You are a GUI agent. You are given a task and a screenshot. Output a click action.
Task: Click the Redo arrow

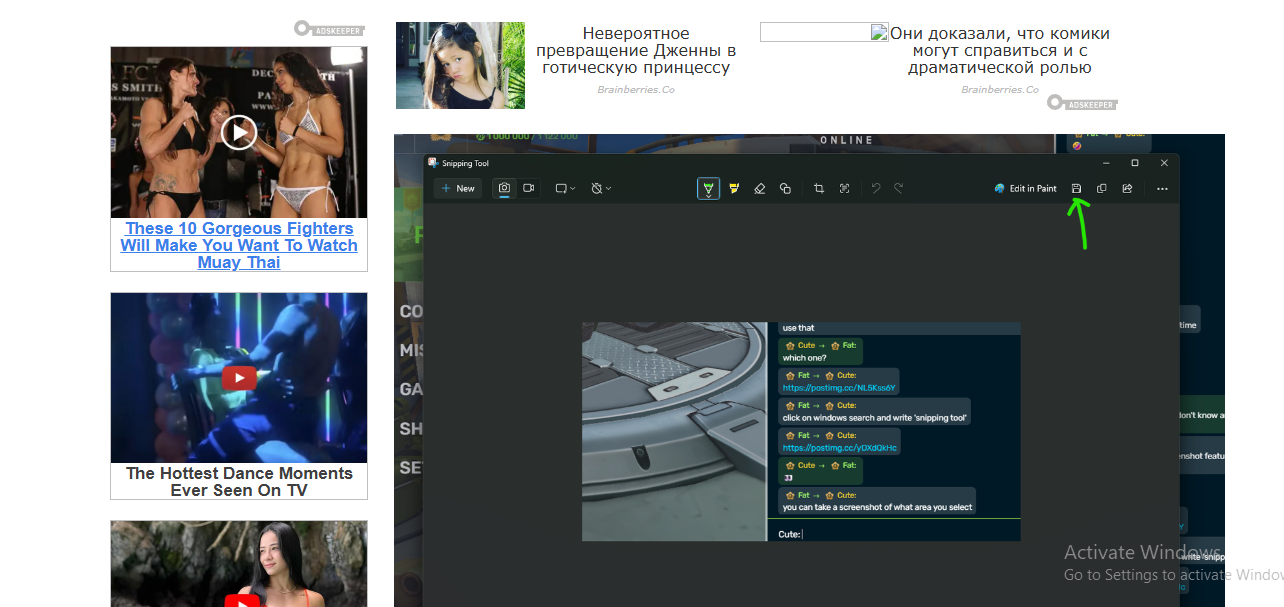(x=898, y=188)
